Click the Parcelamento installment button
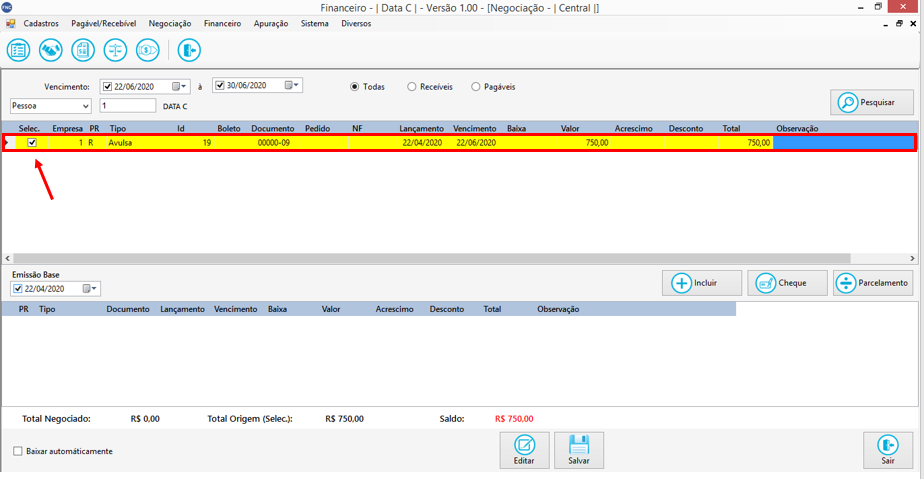Viewport: 924px width, 479px height. pyautogui.click(x=873, y=283)
